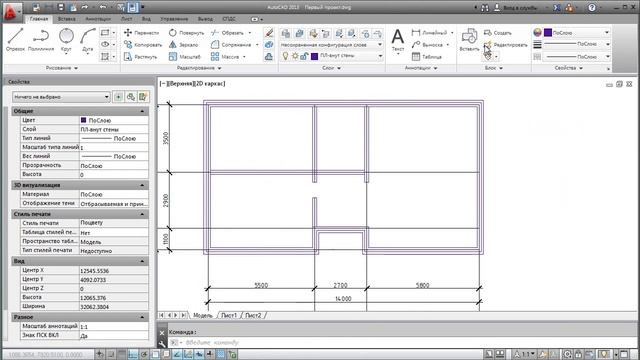Click the wrench icon beside command line
This screenshot has height=360, width=640.
(x=162, y=344)
